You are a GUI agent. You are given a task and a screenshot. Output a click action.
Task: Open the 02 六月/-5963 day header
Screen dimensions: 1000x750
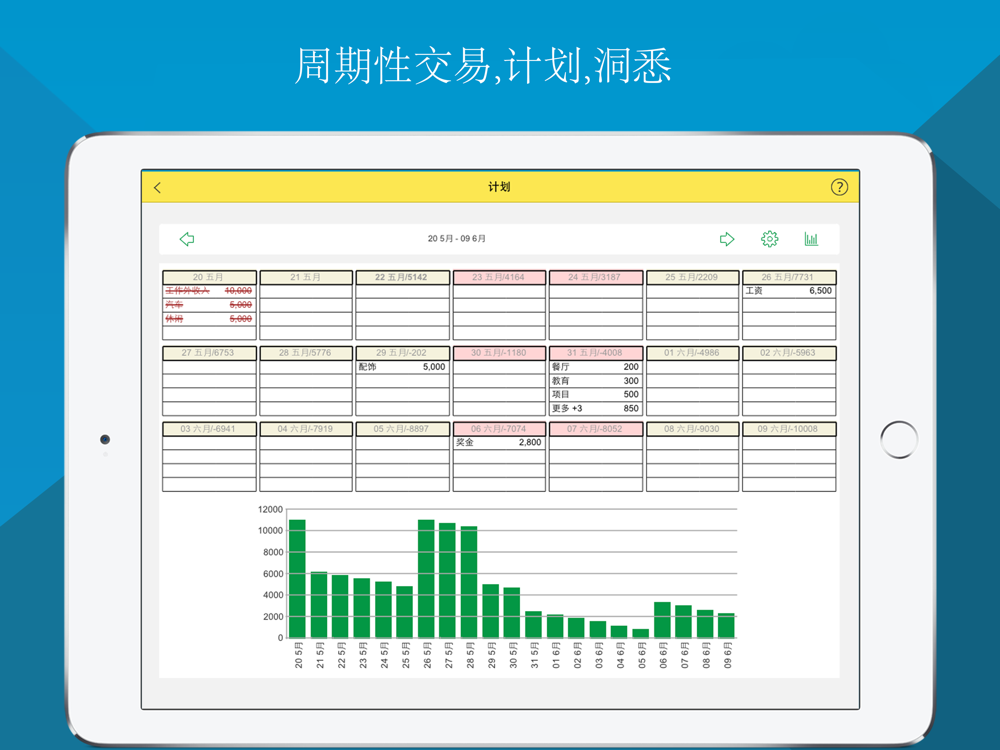(789, 353)
